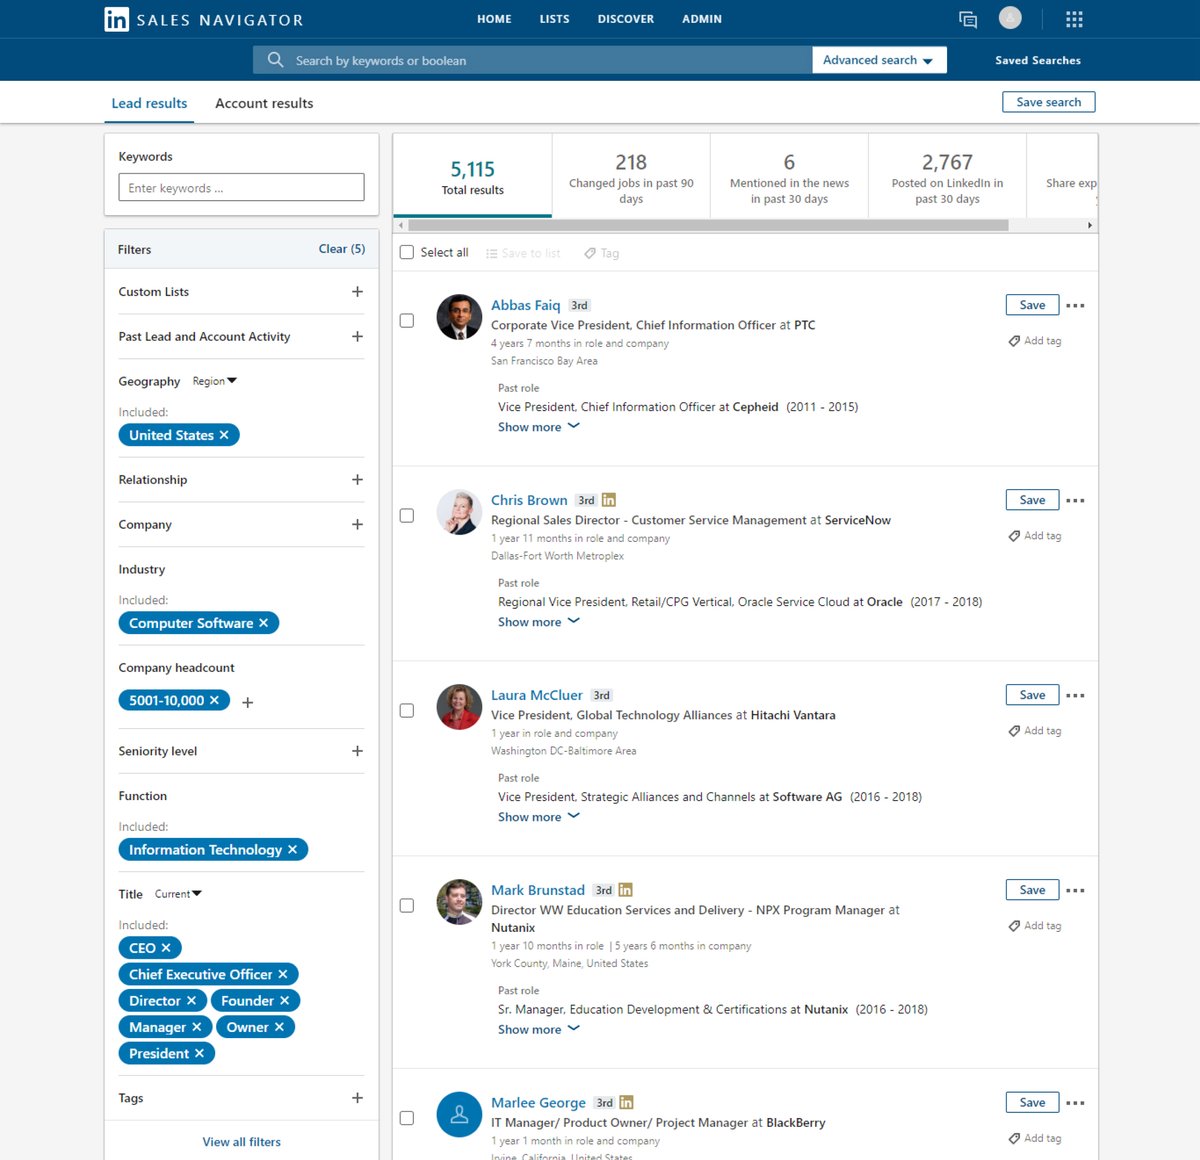This screenshot has width=1200, height=1160.
Task: Open more options for Abbas Faiq
Action: 1075,306
